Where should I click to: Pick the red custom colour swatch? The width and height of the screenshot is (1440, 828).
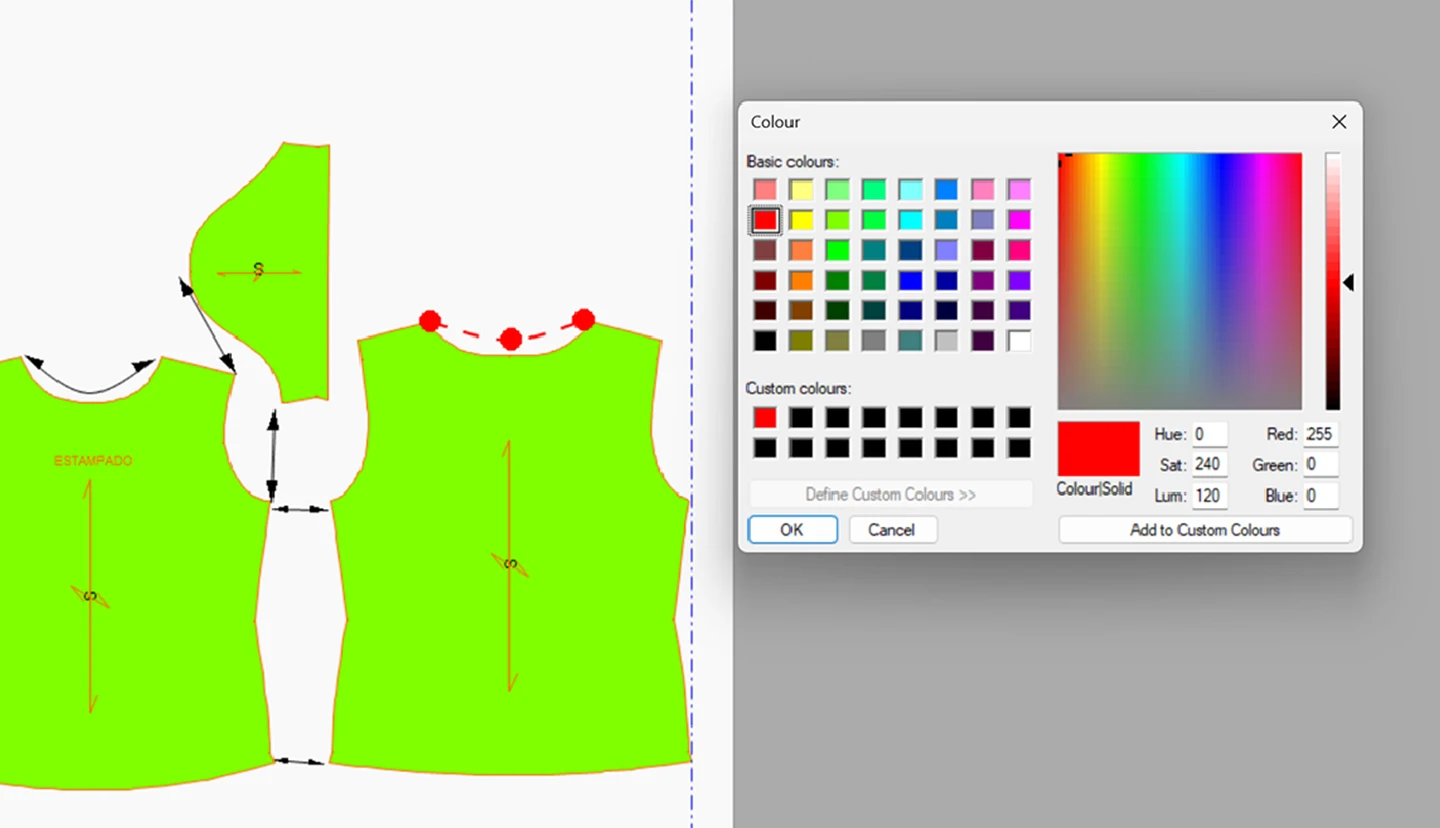point(765,418)
